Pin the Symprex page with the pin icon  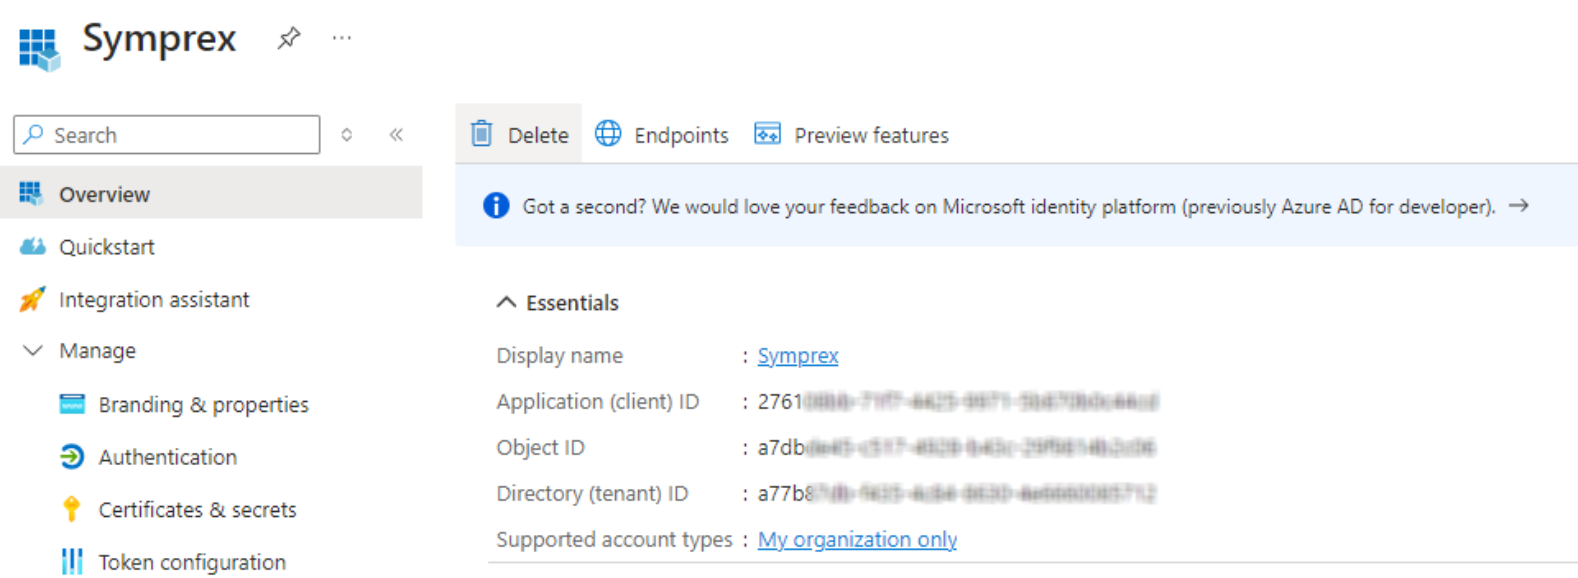[289, 39]
